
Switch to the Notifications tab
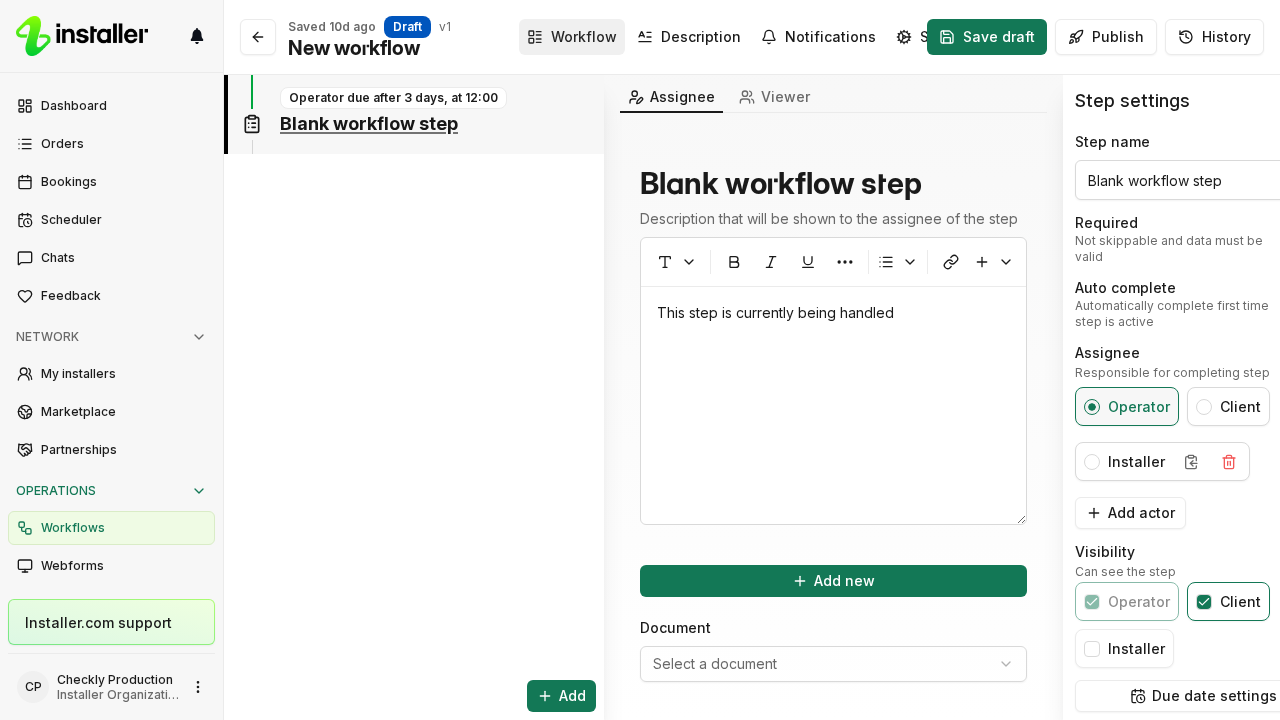(x=818, y=37)
